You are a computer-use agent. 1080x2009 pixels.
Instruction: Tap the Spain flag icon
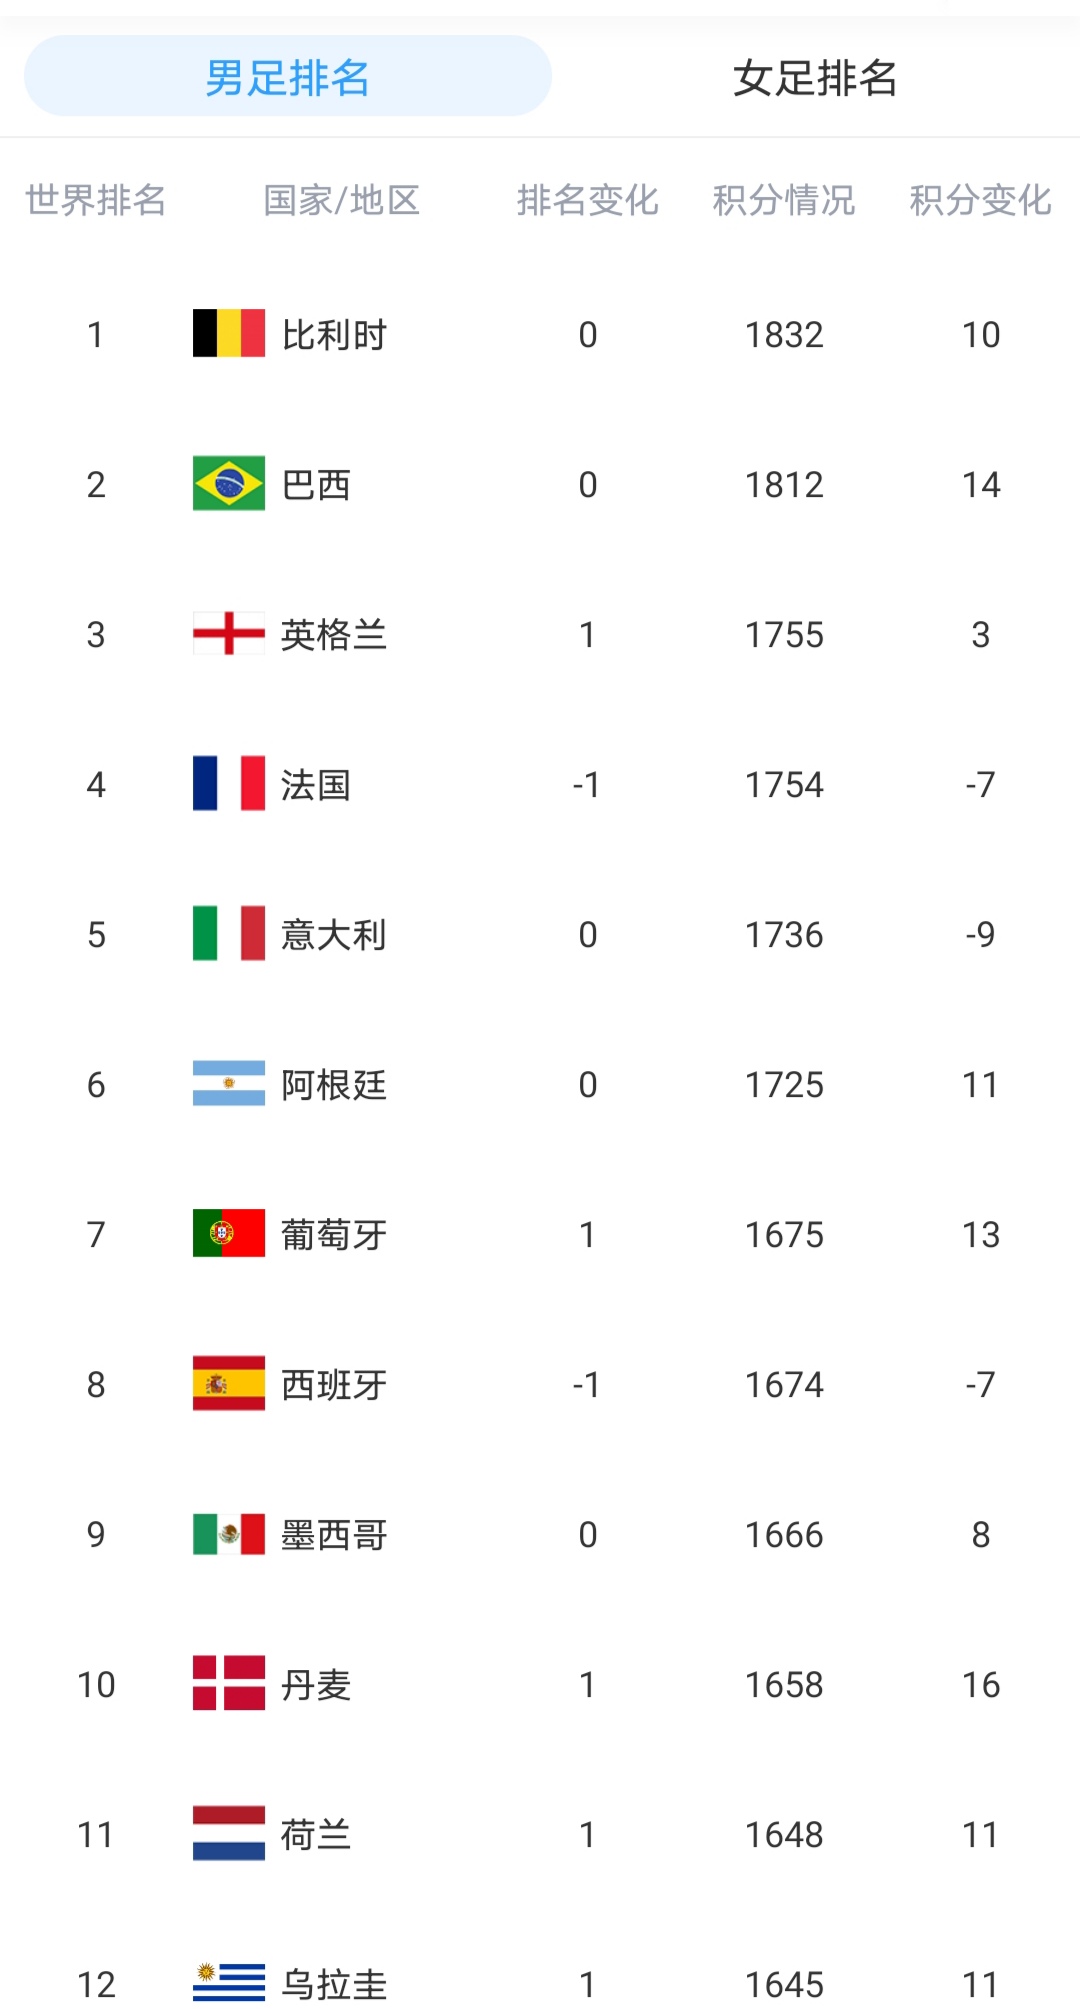(229, 1384)
